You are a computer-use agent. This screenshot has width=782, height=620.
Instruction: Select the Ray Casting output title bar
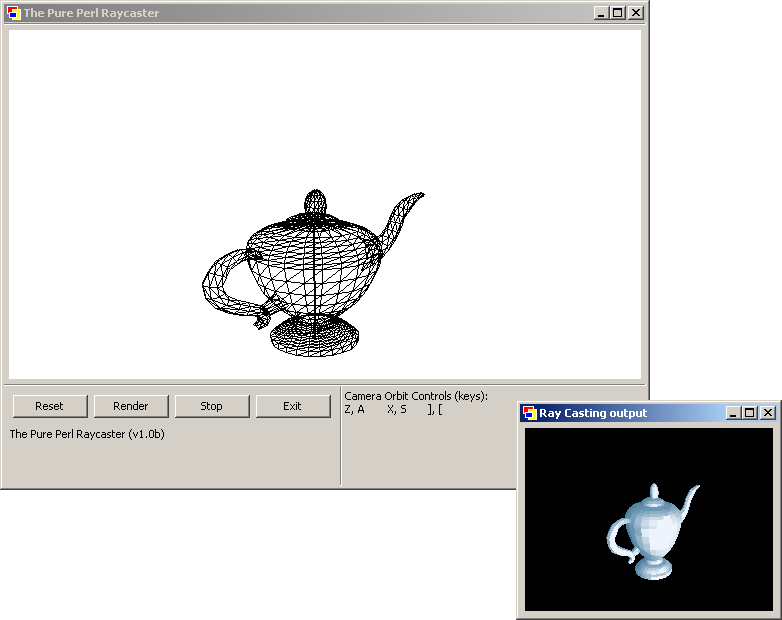(648, 413)
